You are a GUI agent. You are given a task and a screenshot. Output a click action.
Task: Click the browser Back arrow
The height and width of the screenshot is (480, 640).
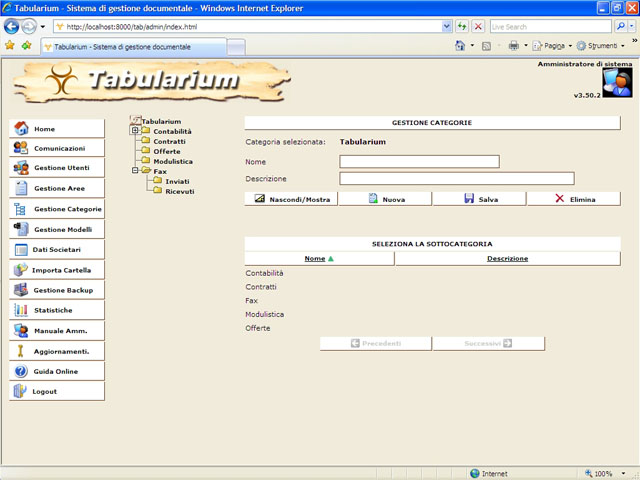click(x=11, y=27)
